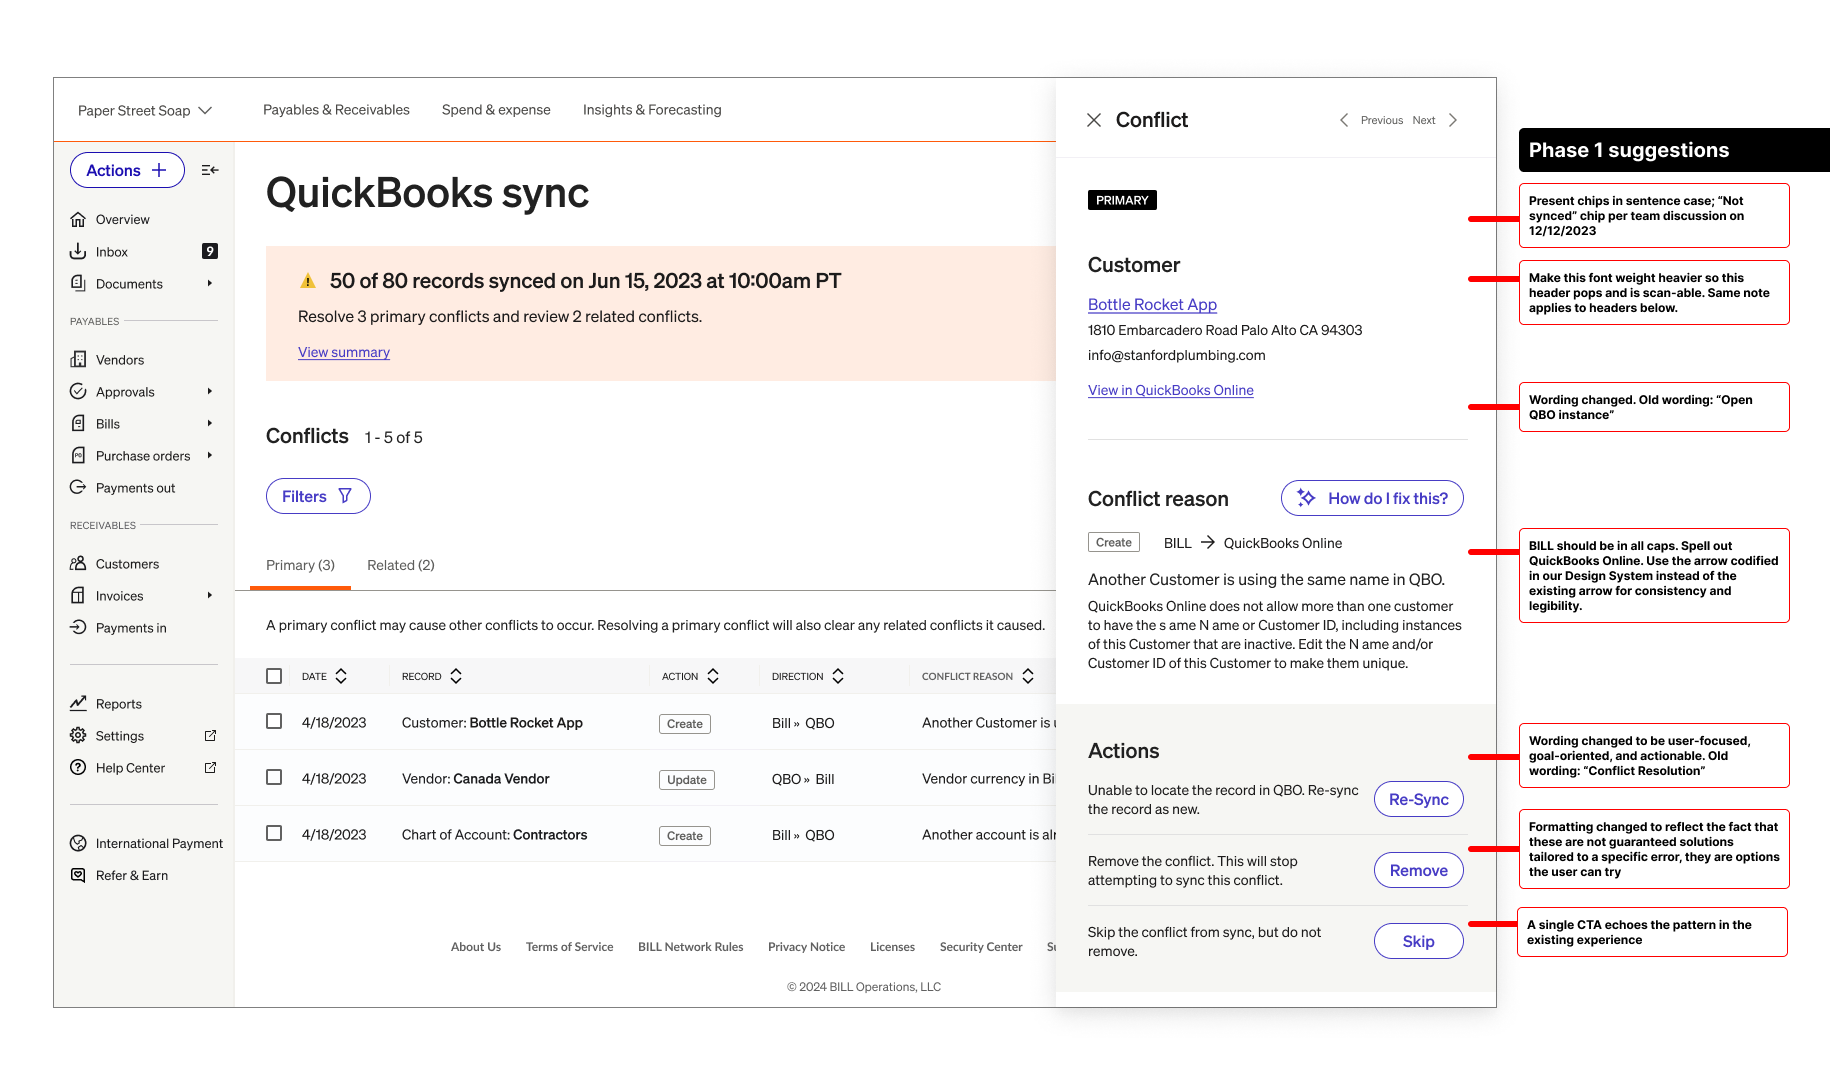Click the Actions plus button

point(127,170)
